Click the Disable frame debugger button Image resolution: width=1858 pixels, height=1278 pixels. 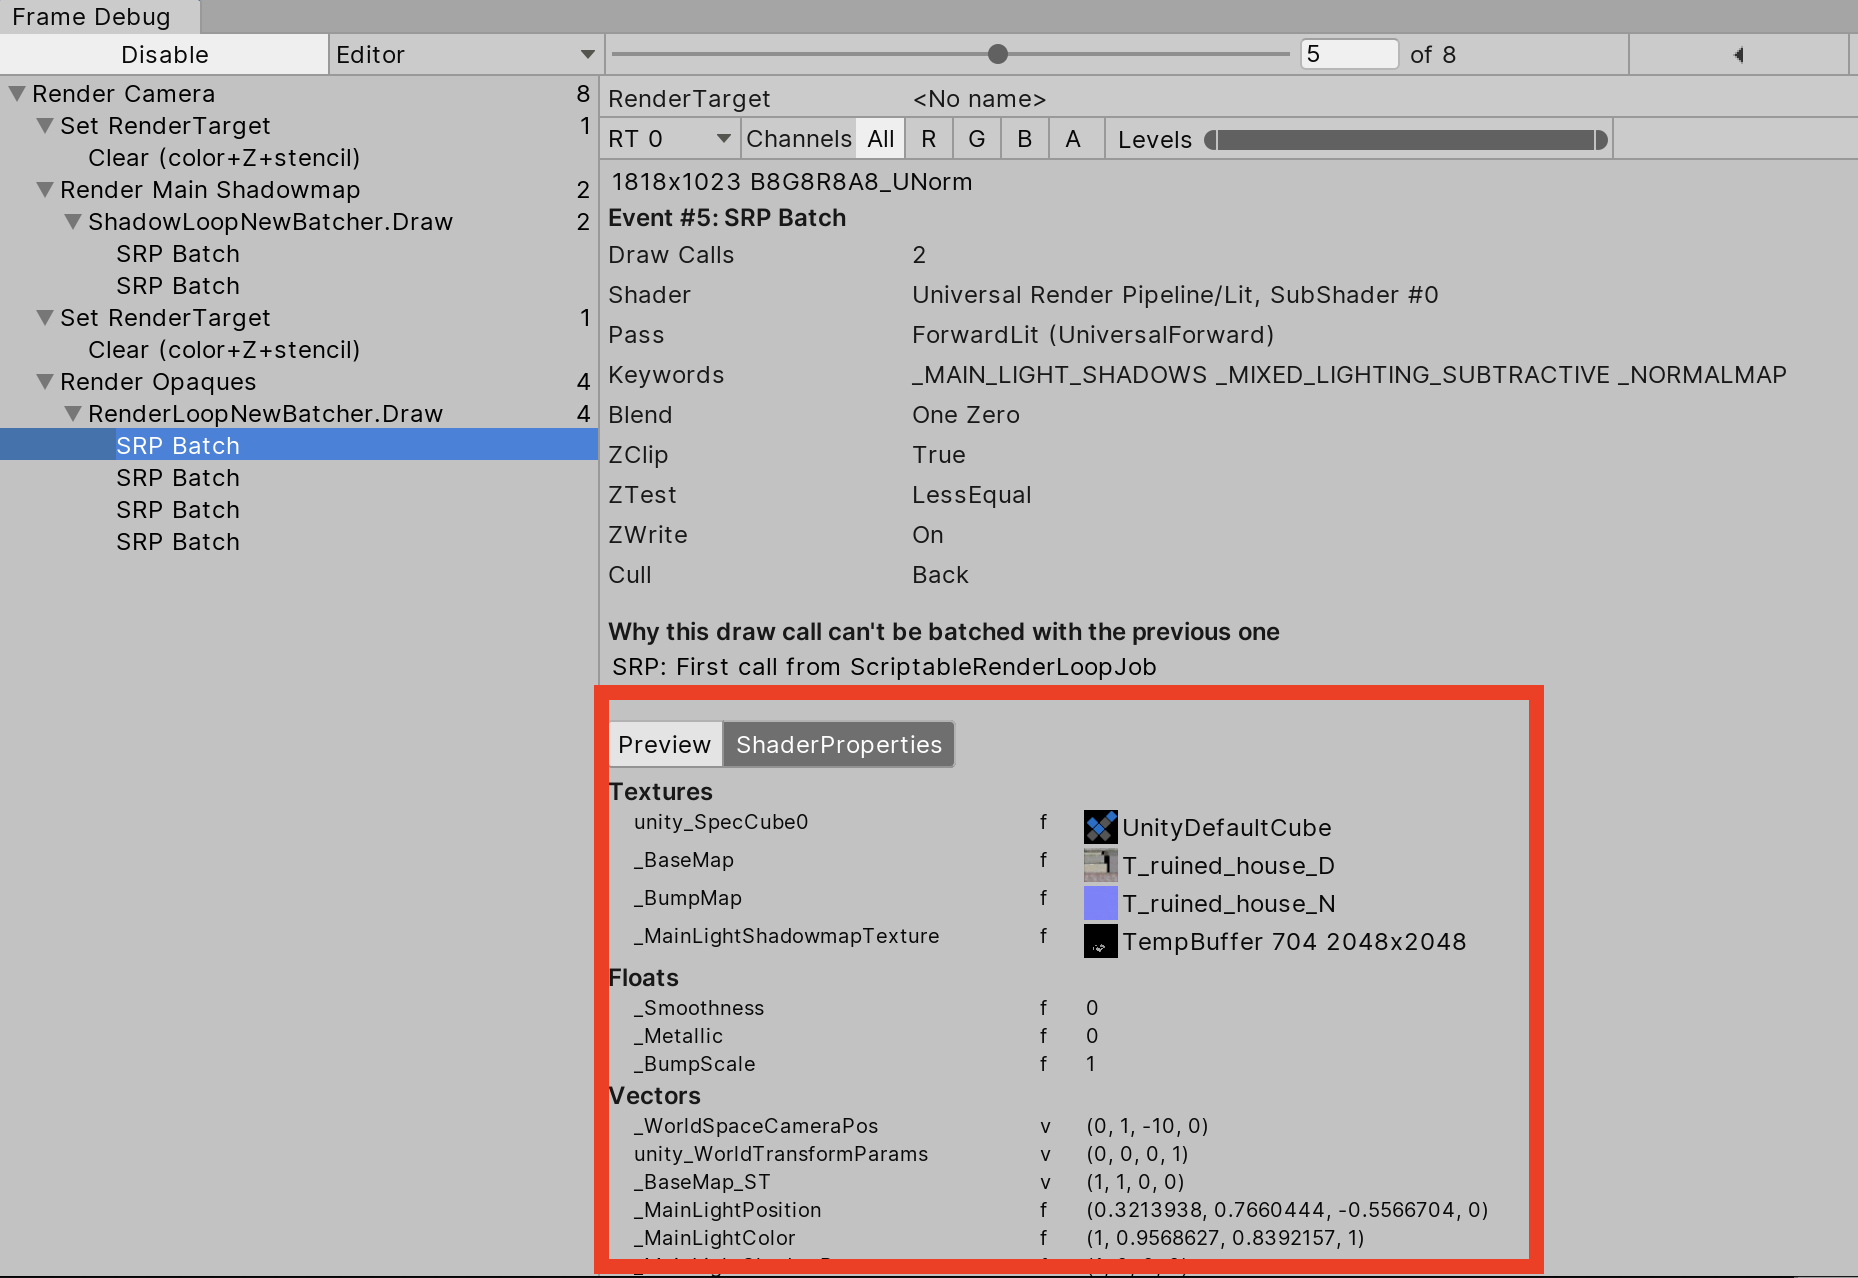coord(165,55)
